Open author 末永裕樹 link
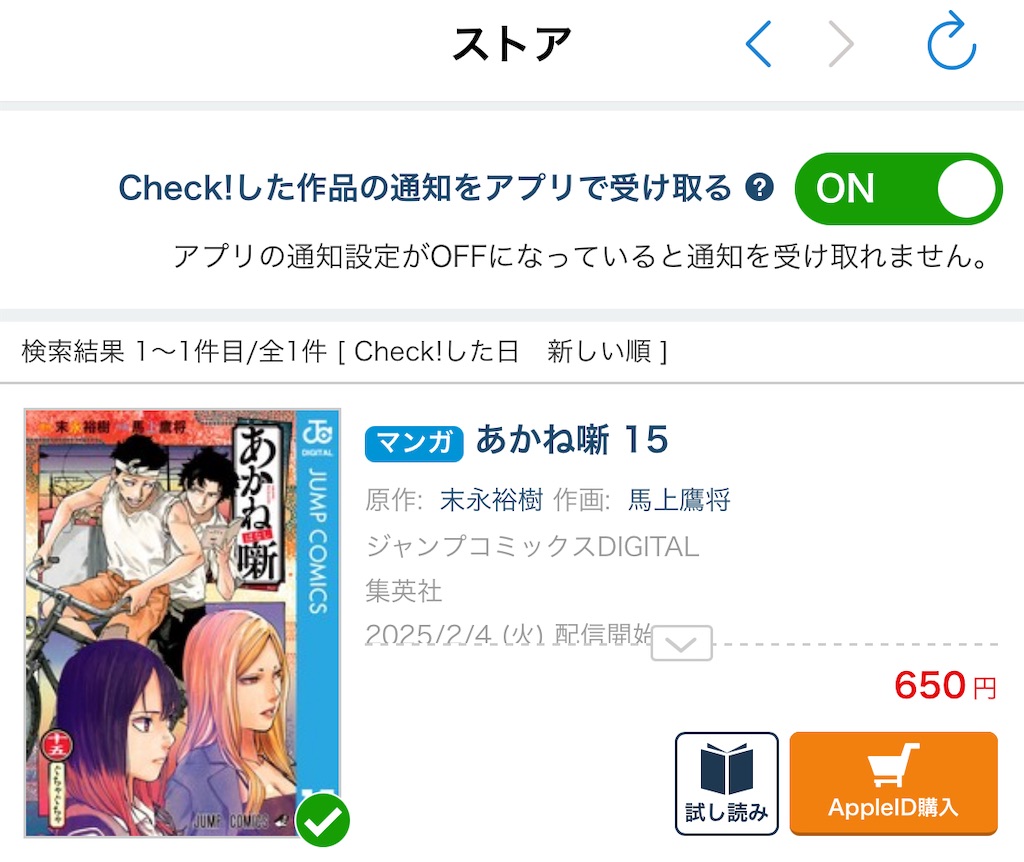Screen dimensions: 1024x862 pos(491,500)
